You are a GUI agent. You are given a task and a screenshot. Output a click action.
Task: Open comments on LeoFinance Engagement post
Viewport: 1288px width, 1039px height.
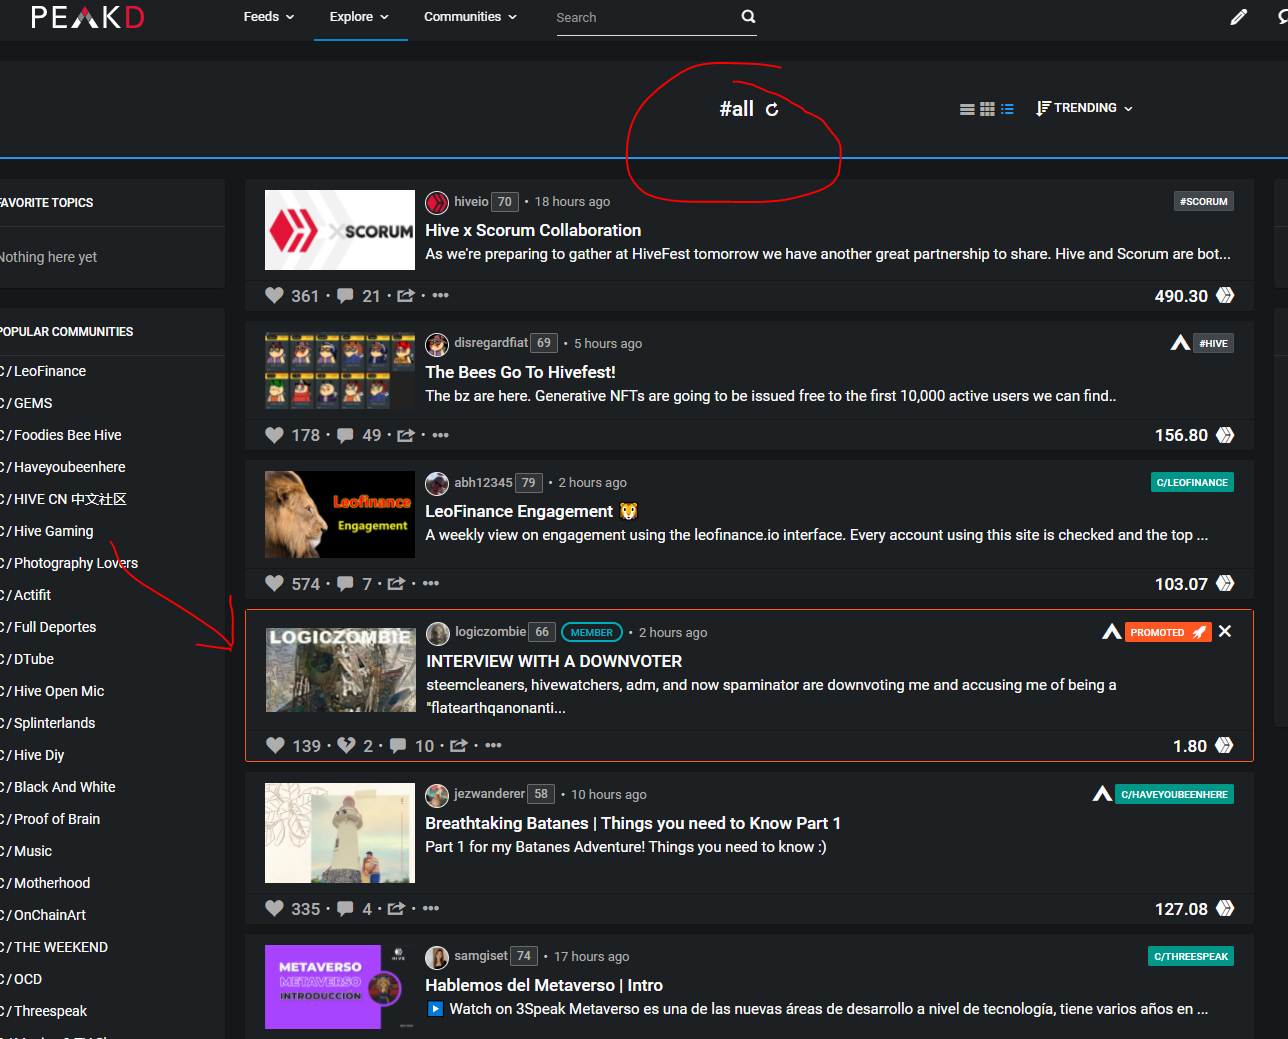click(345, 583)
